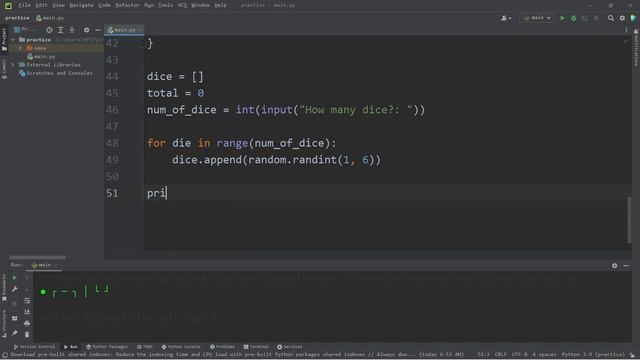Clear all Run console output with trash icon
The width and height of the screenshot is (640, 360).
[27, 334]
